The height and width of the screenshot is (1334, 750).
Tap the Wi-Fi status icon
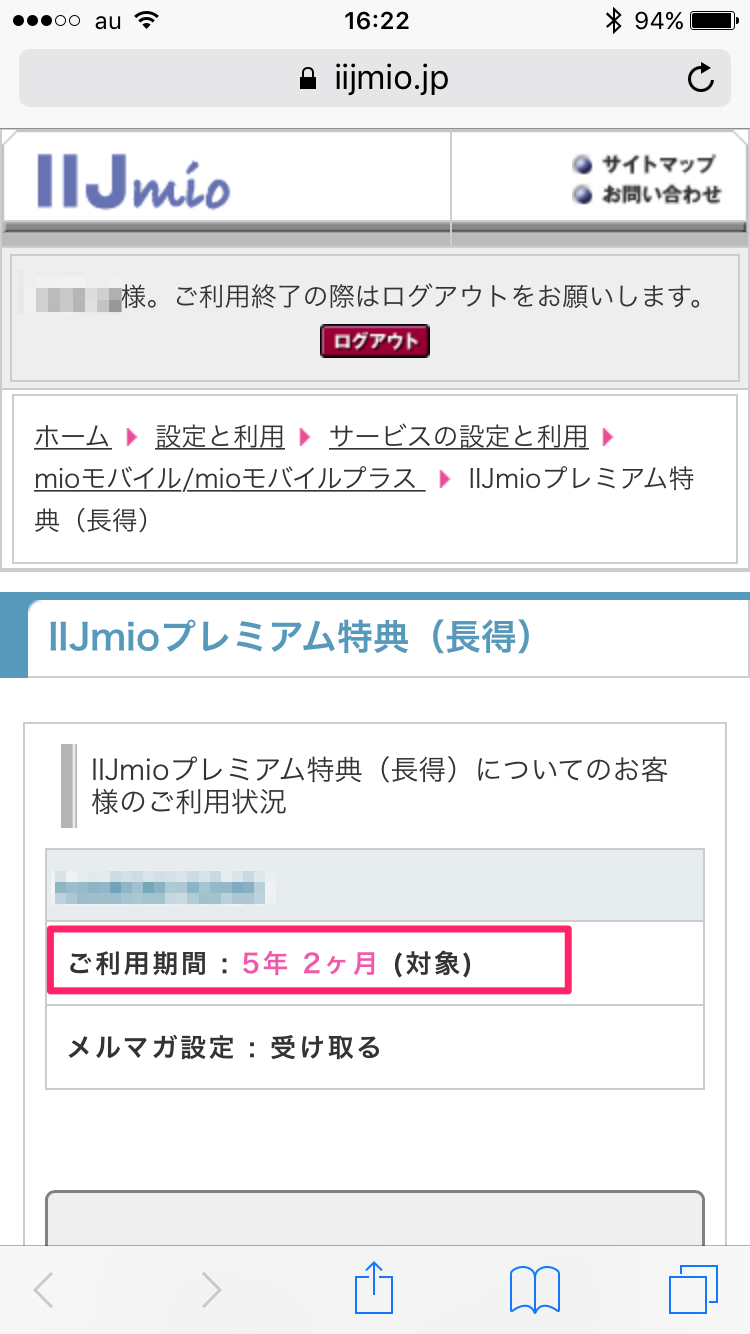click(147, 20)
